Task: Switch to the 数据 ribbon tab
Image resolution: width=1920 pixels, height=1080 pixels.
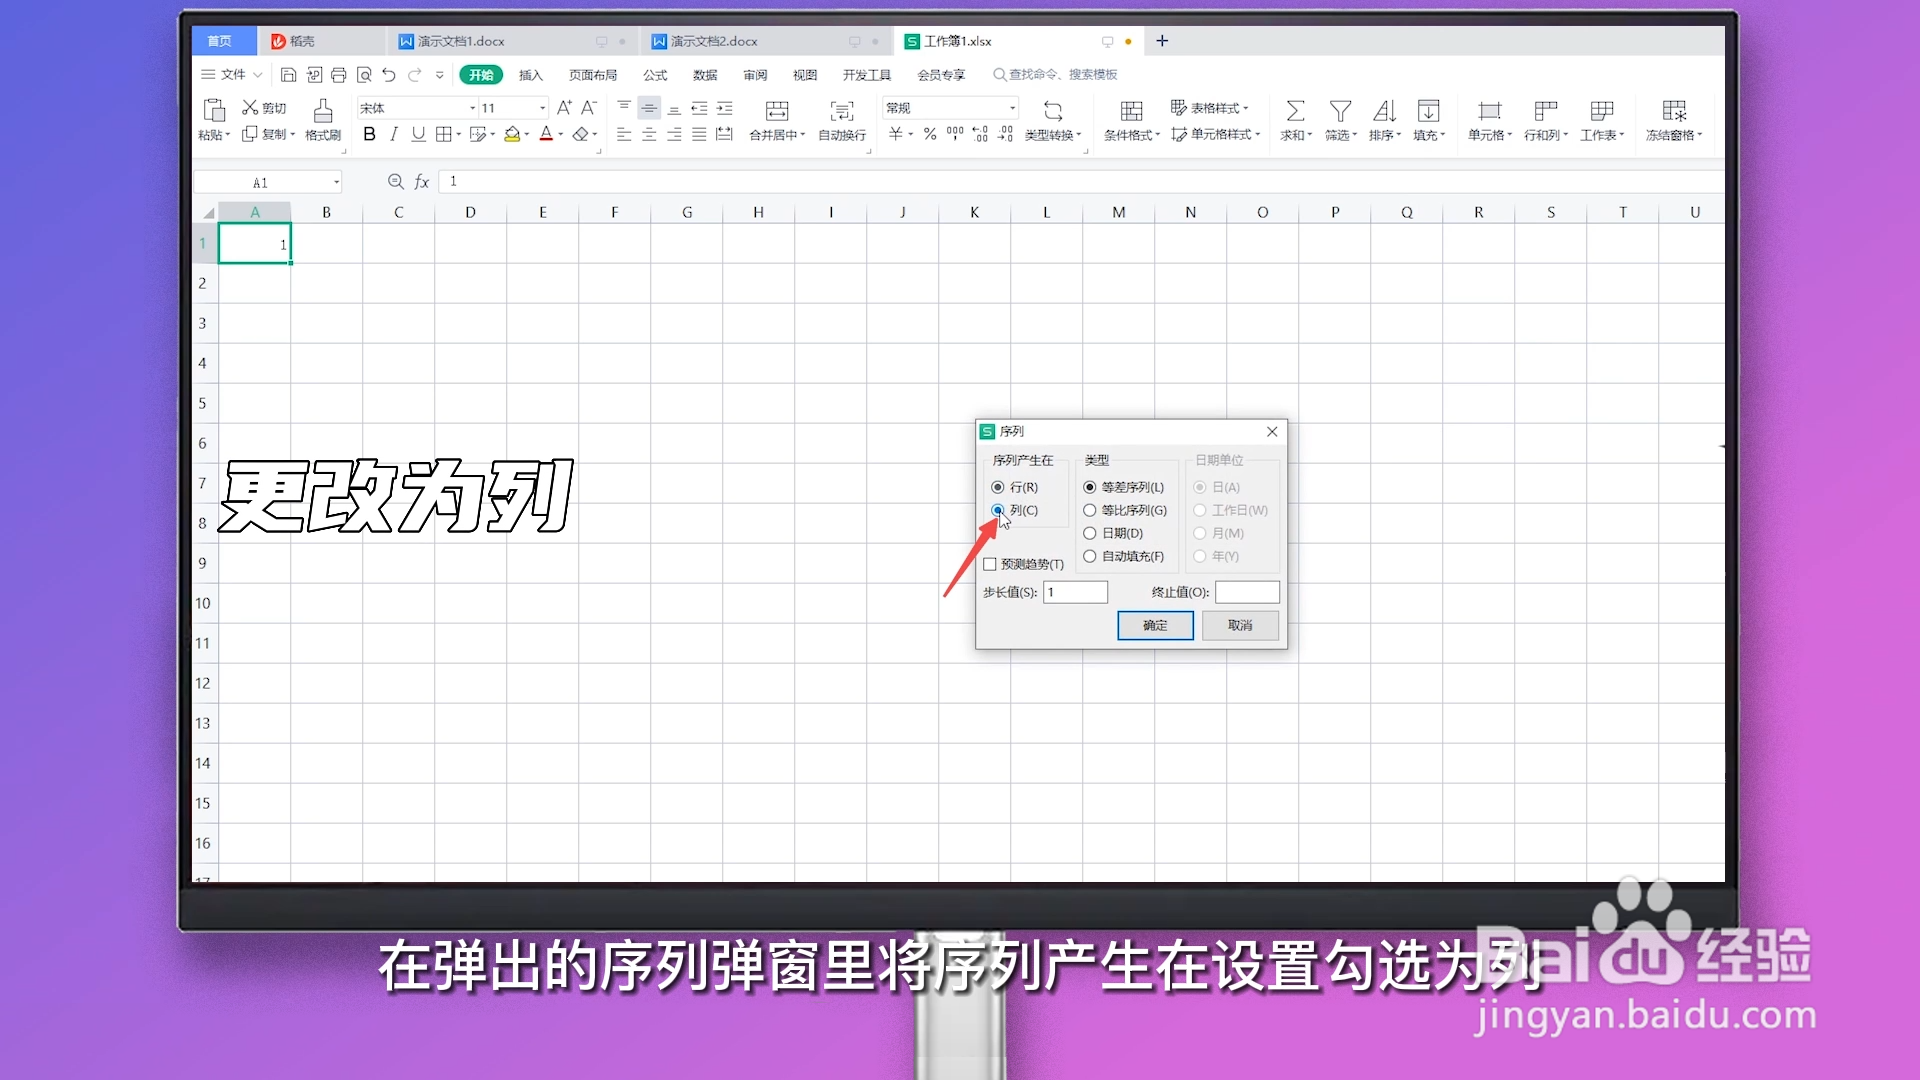Action: click(x=704, y=74)
